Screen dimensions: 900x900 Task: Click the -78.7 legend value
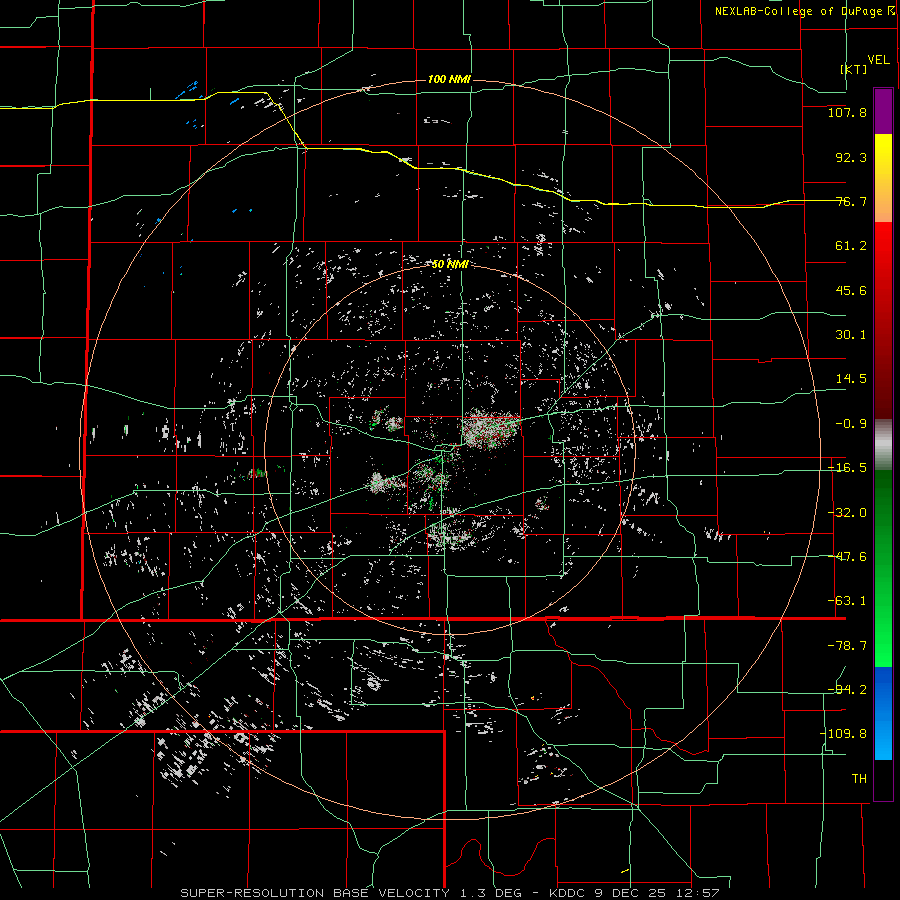(x=847, y=646)
